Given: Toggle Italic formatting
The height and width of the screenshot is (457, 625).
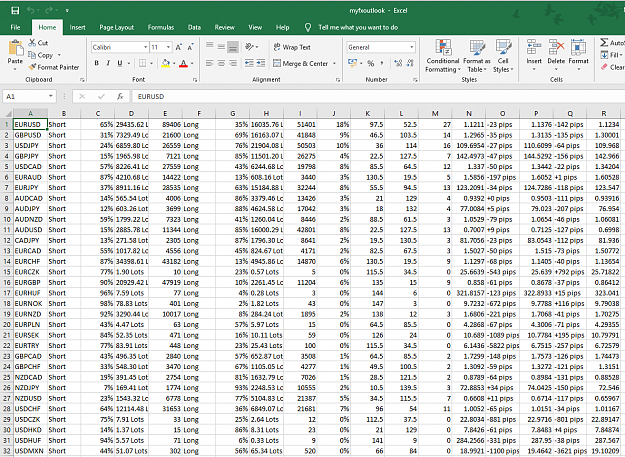Looking at the screenshot, I should (108, 63).
